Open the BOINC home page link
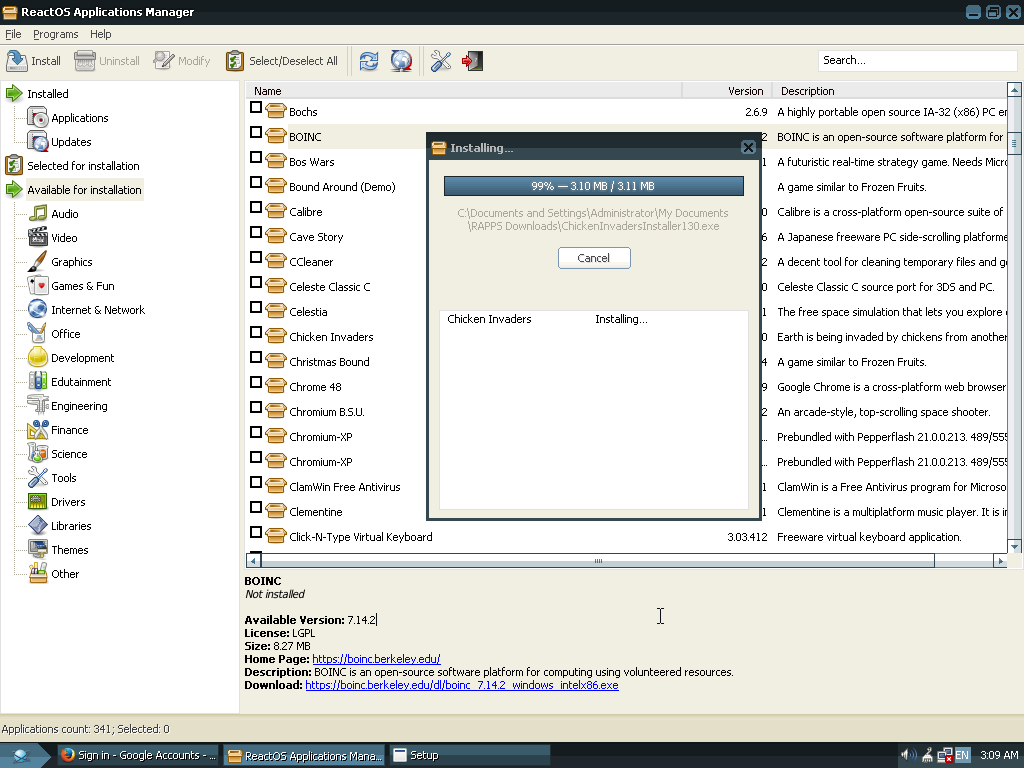Viewport: 1024px width, 768px height. (x=376, y=659)
